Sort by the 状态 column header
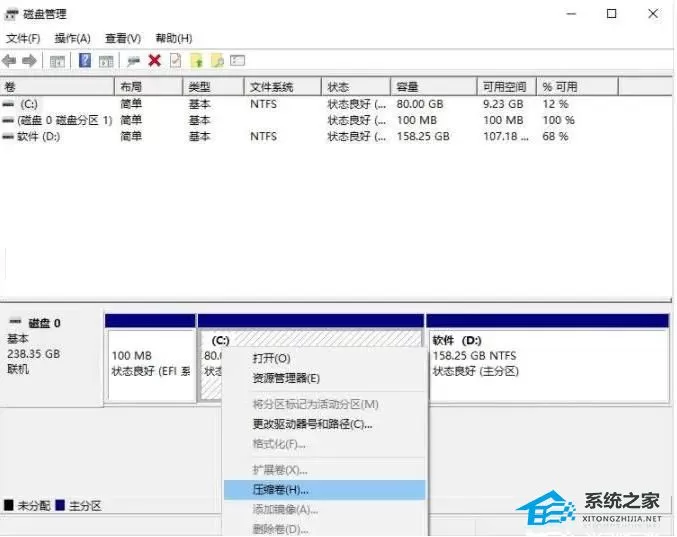This screenshot has height=537, width=677. coord(357,87)
